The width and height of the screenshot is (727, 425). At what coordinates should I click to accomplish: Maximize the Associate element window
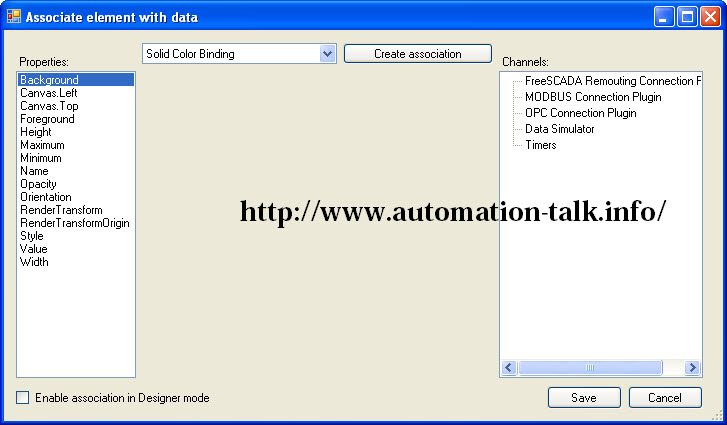687,17
